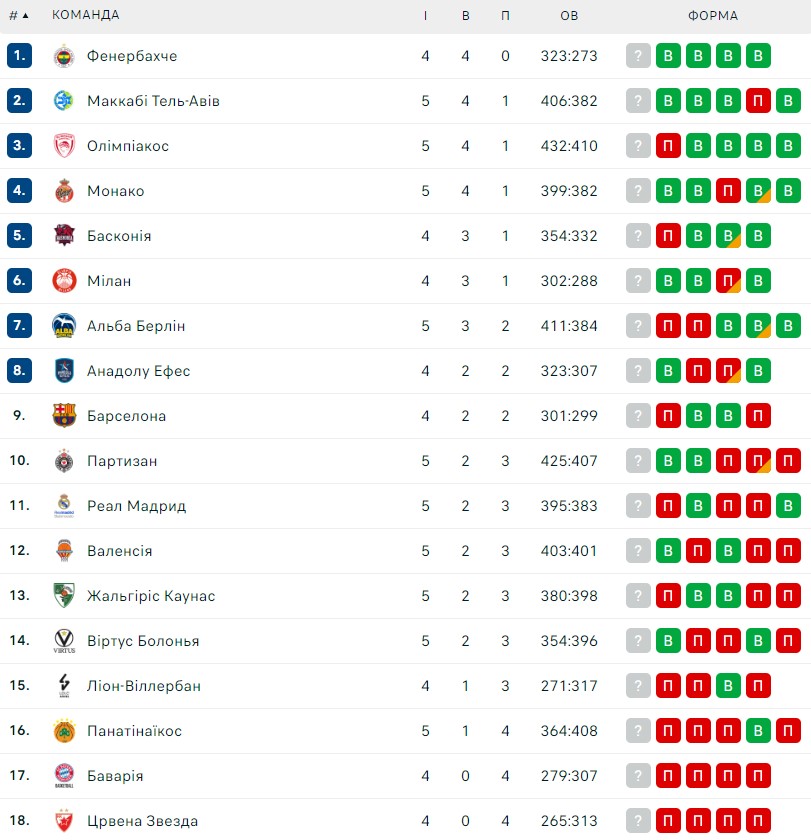Screen dimensions: 811x840
Task: Click the Crvena Zvezda shield logo
Action: (64, 821)
